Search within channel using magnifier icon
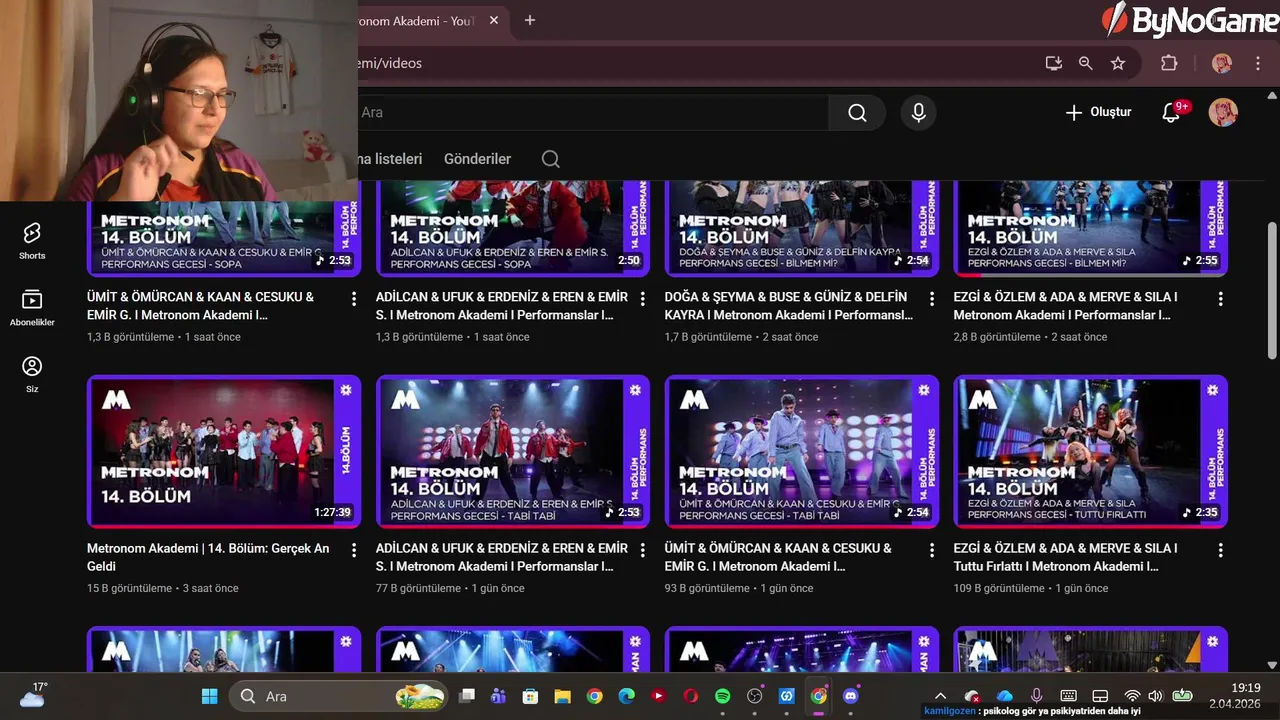1280x720 pixels. coord(550,159)
